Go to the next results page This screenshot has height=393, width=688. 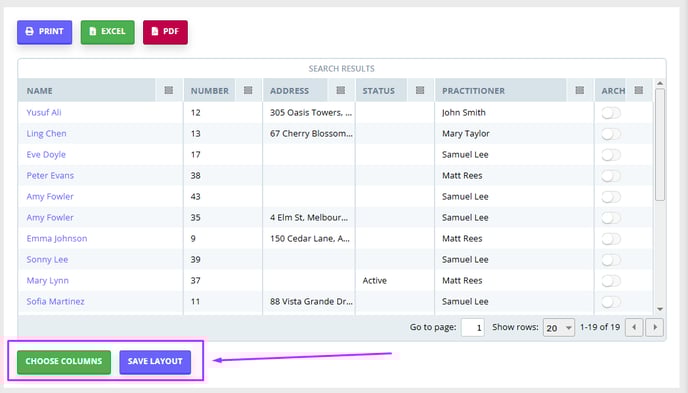(655, 327)
